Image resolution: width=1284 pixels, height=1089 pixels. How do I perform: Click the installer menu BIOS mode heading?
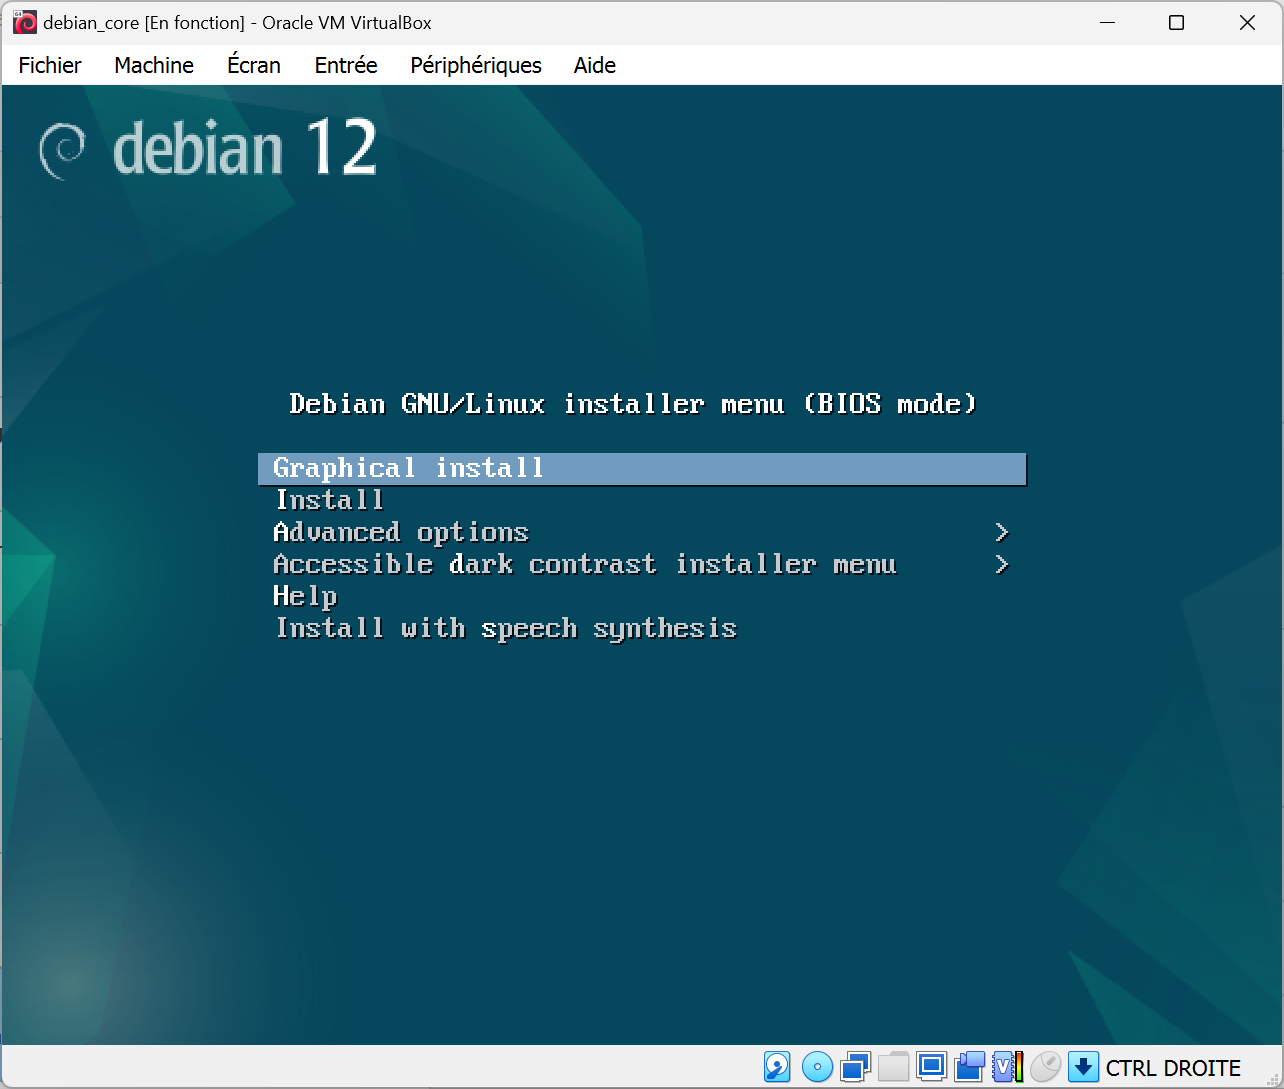coord(632,404)
